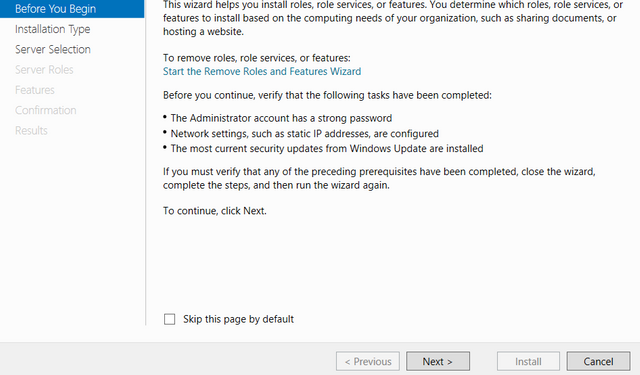
Task: Click the Windows Update security updates bullet
Action: coord(327,149)
